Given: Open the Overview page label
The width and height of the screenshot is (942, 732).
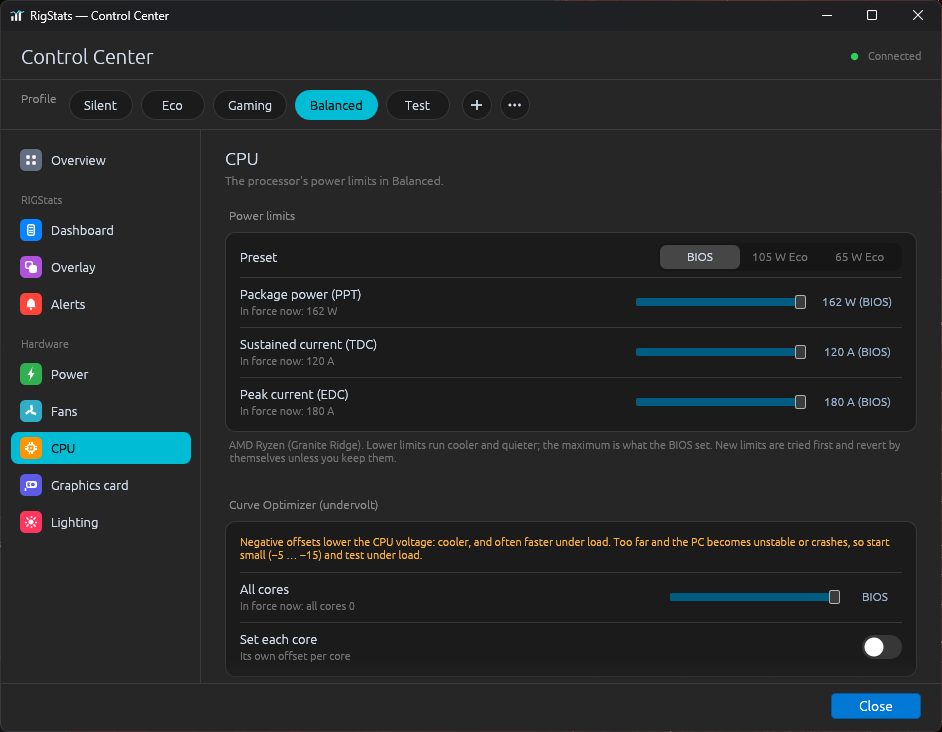Looking at the screenshot, I should point(78,160).
